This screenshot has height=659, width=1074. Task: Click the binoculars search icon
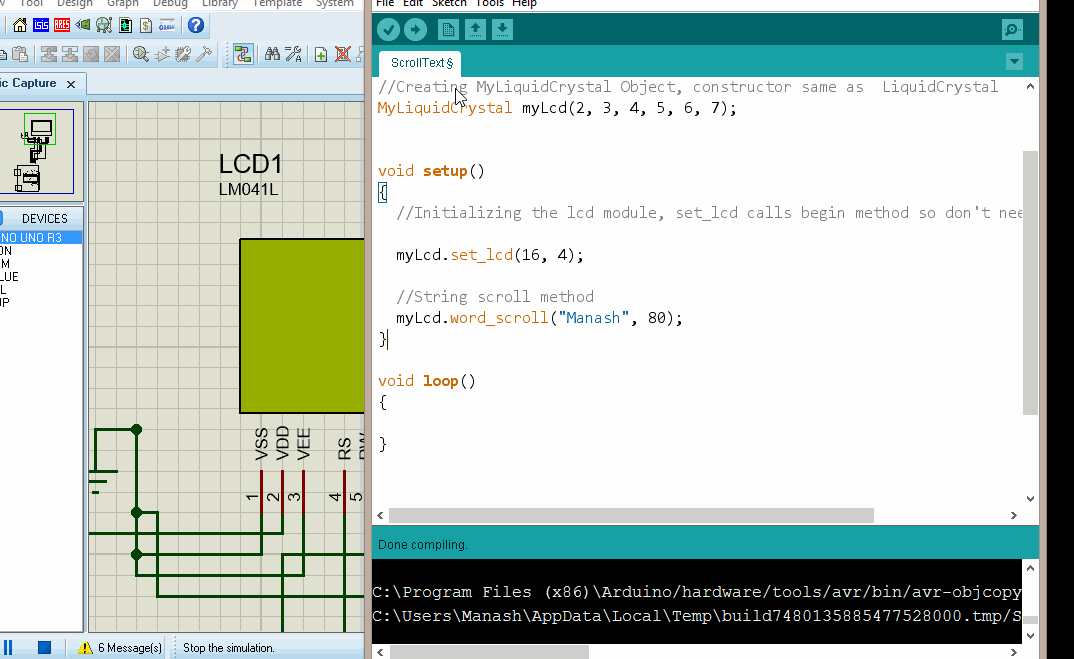point(272,54)
